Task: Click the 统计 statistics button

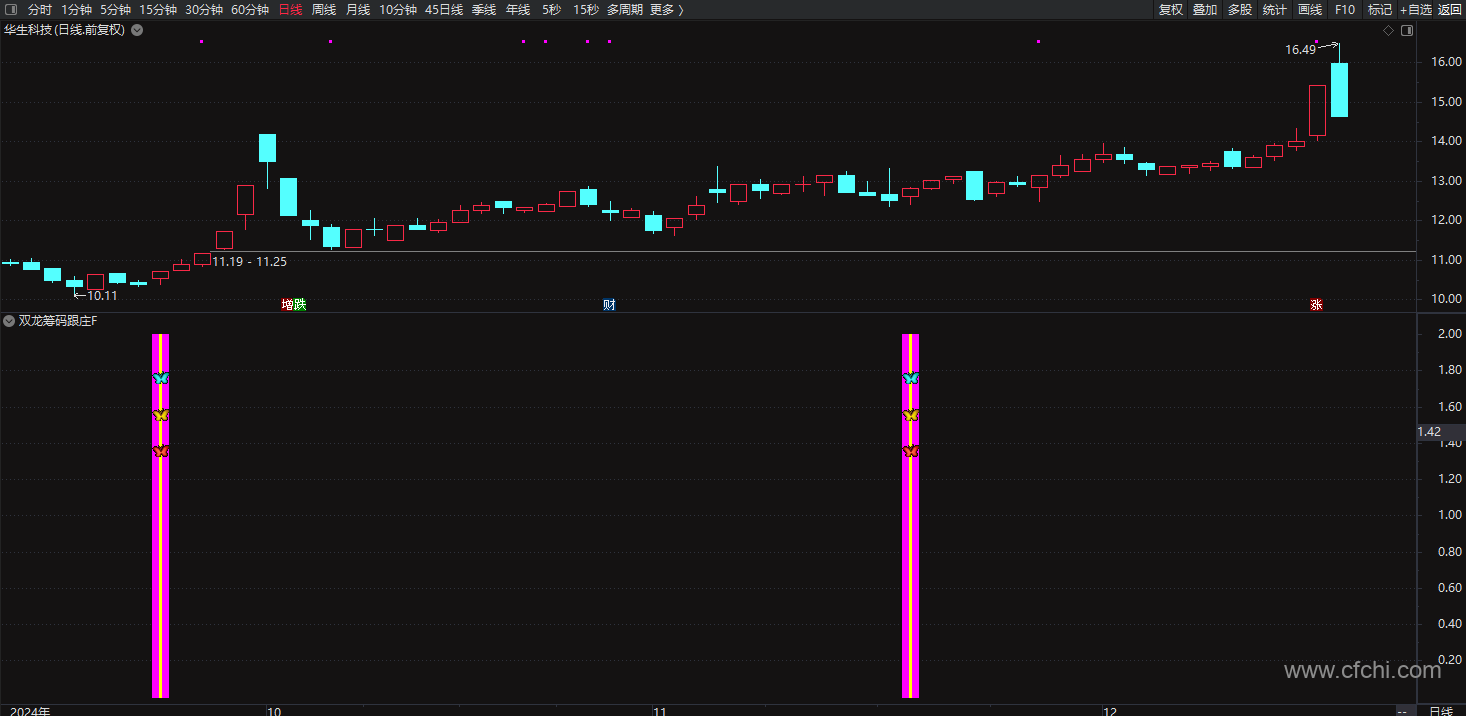Action: (1275, 9)
